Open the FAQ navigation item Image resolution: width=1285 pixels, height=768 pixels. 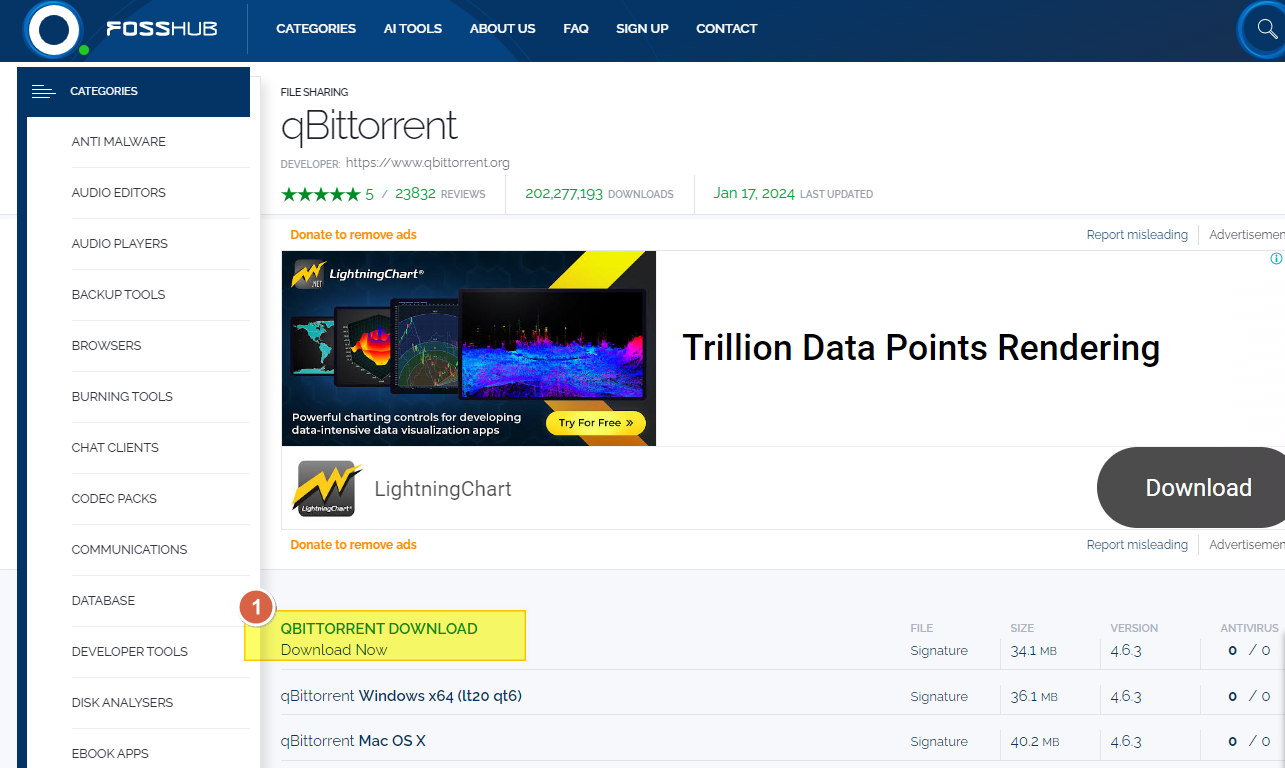tap(576, 29)
